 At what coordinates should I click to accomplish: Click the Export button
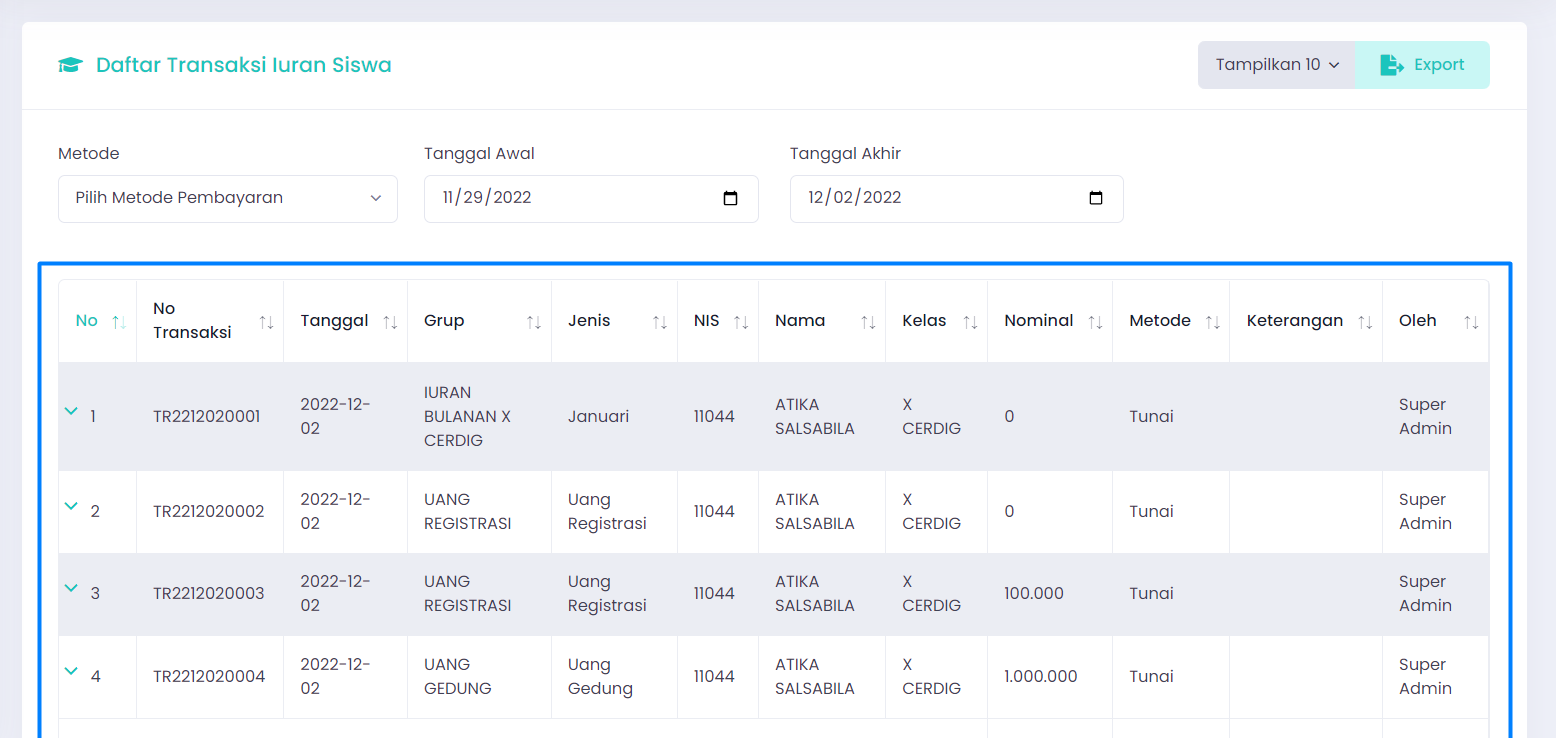point(1422,65)
